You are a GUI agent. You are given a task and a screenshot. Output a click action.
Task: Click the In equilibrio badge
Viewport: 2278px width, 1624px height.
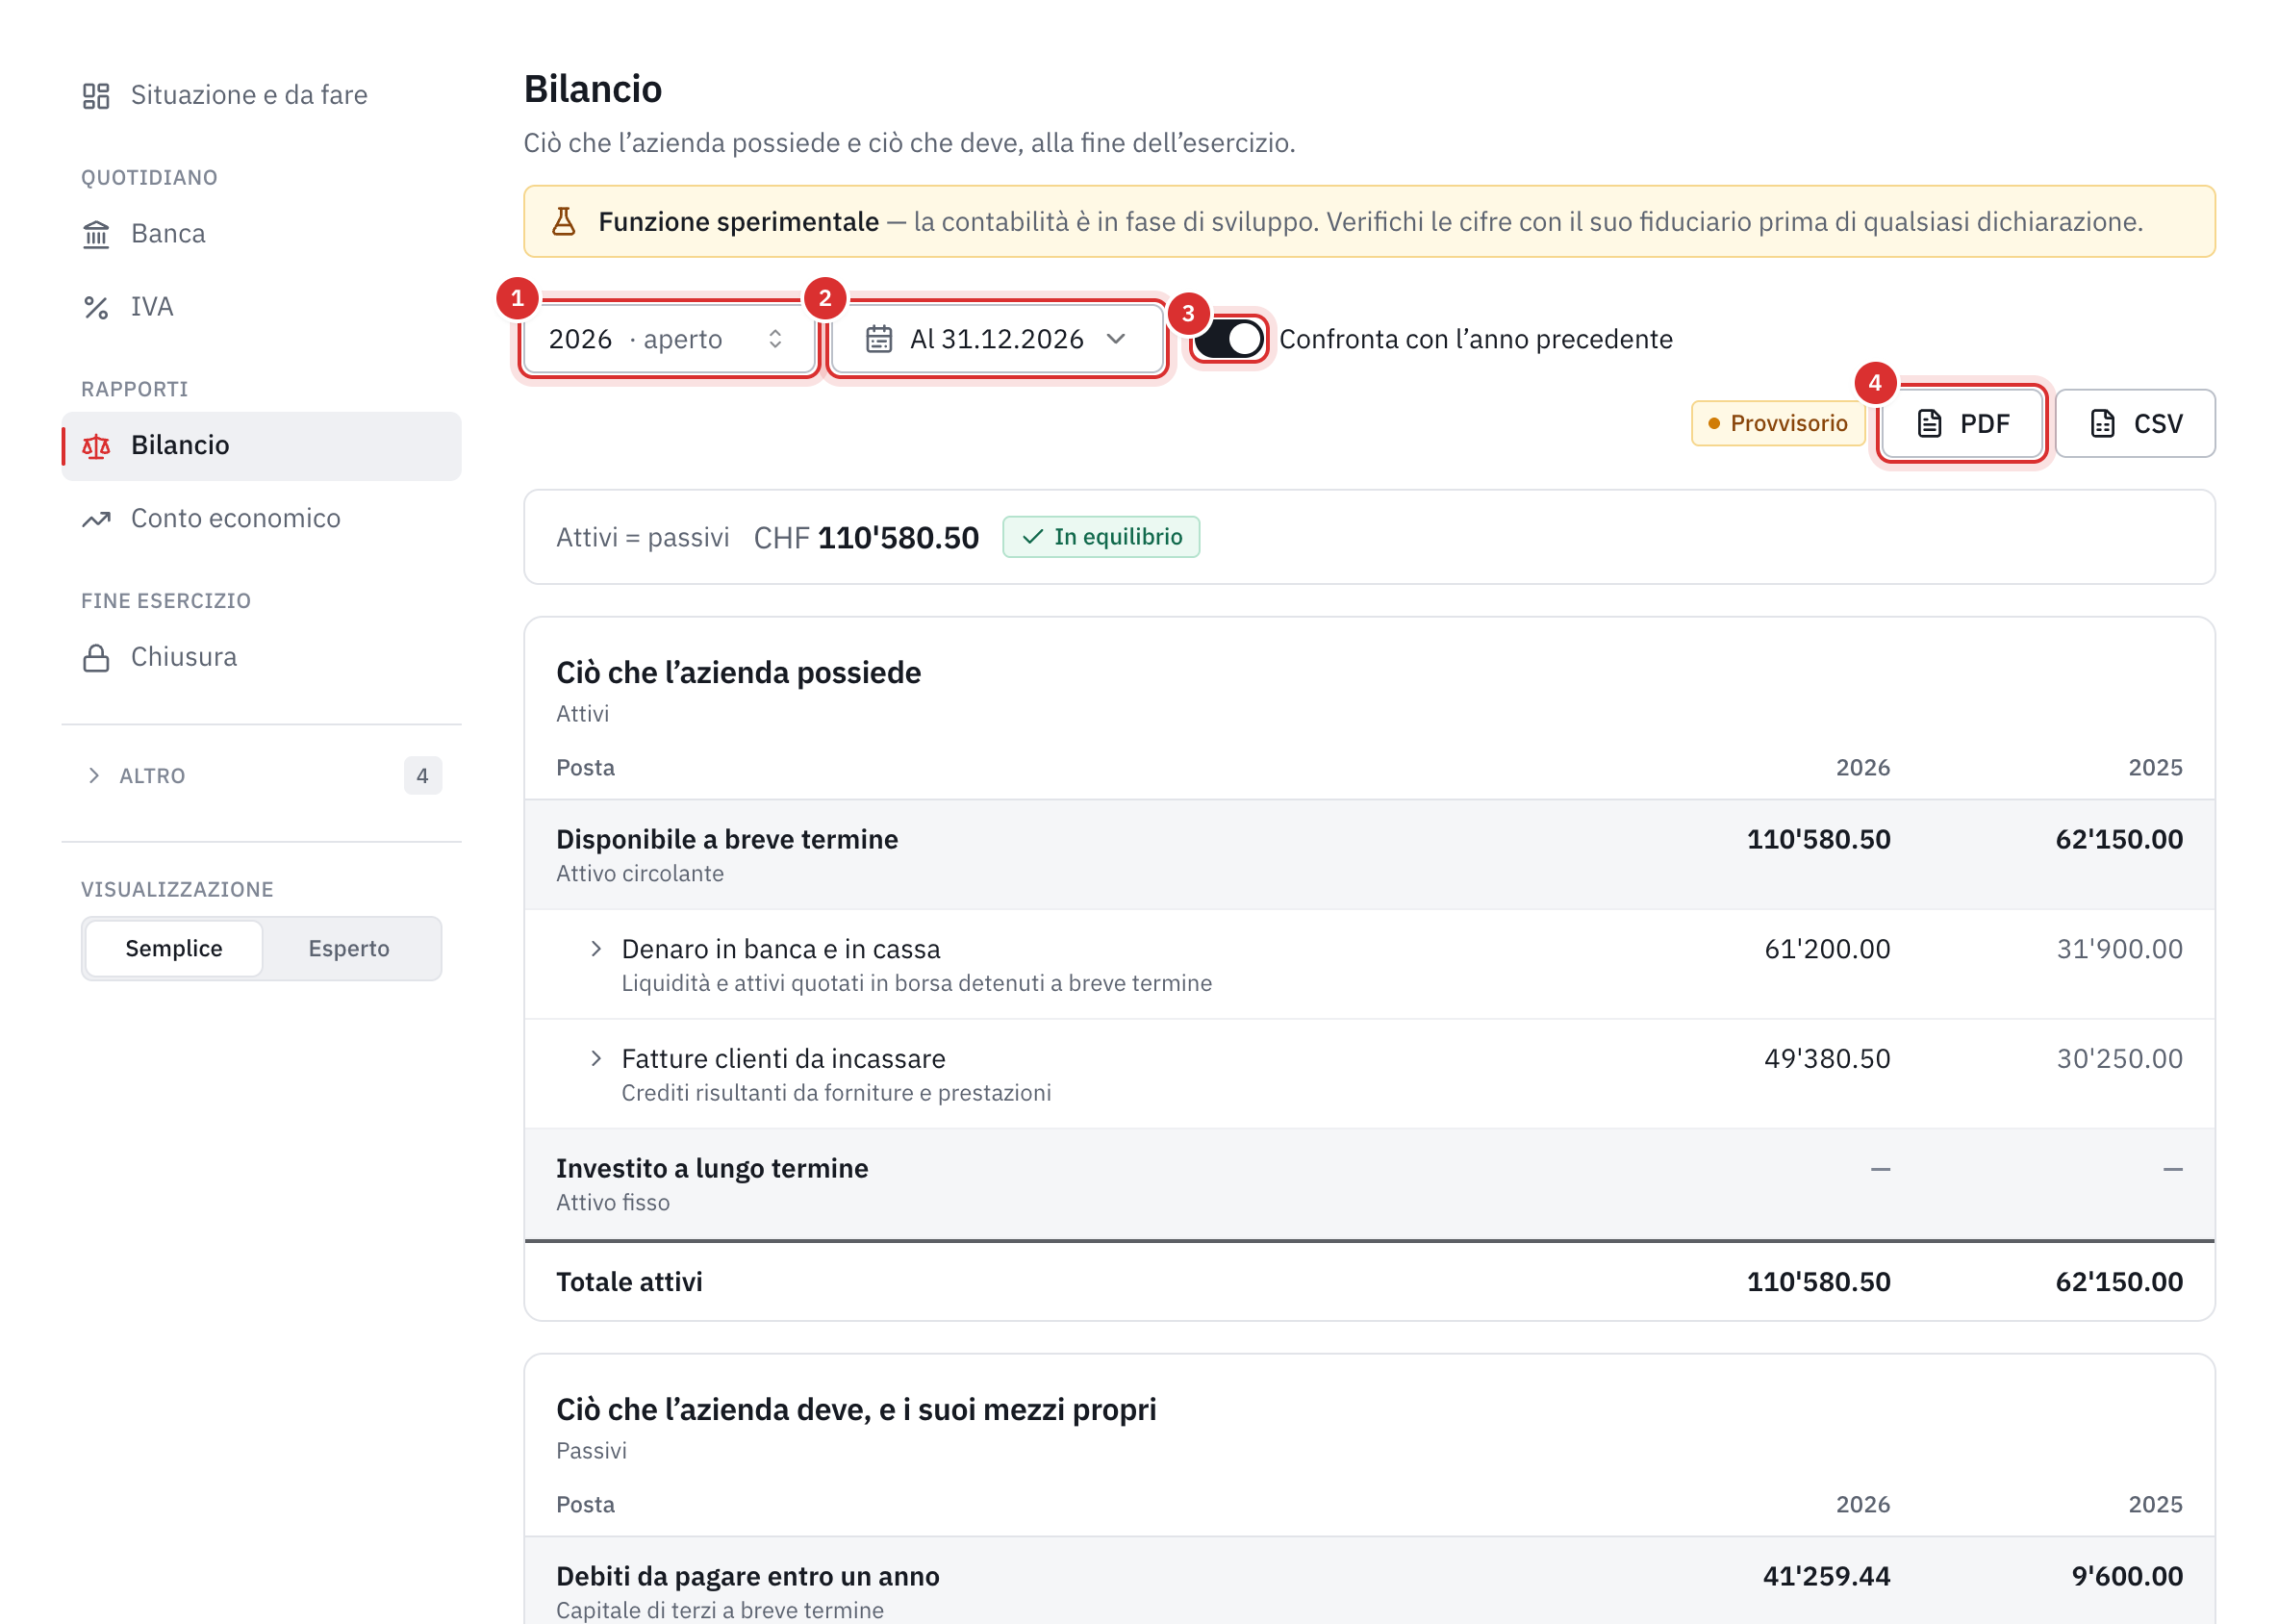click(1101, 537)
